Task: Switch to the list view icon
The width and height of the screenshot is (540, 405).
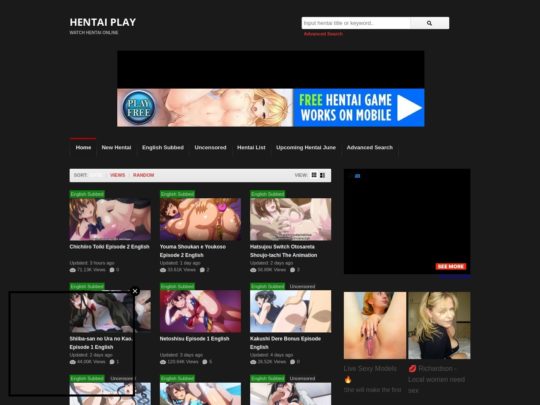Action: click(322, 175)
